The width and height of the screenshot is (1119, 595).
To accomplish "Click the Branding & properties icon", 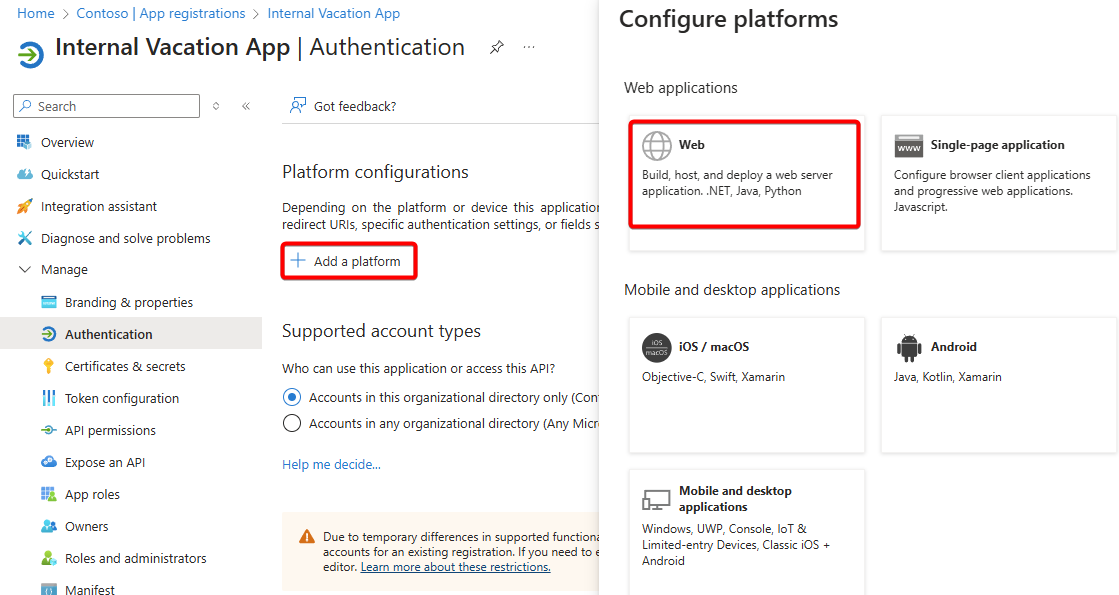I will [x=49, y=302].
